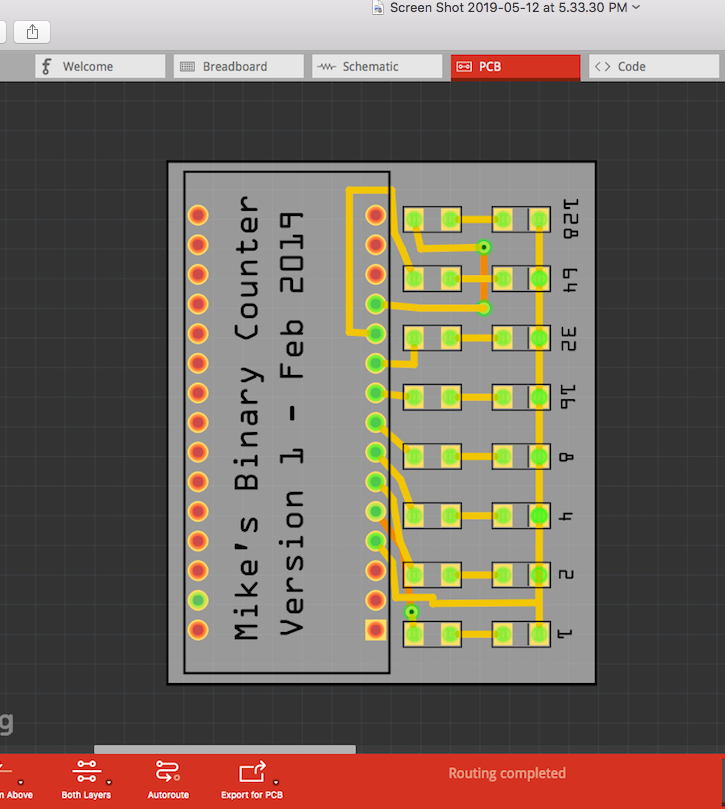Expand the View from Above dropdown arrow
The width and height of the screenshot is (725, 809).
[21, 782]
